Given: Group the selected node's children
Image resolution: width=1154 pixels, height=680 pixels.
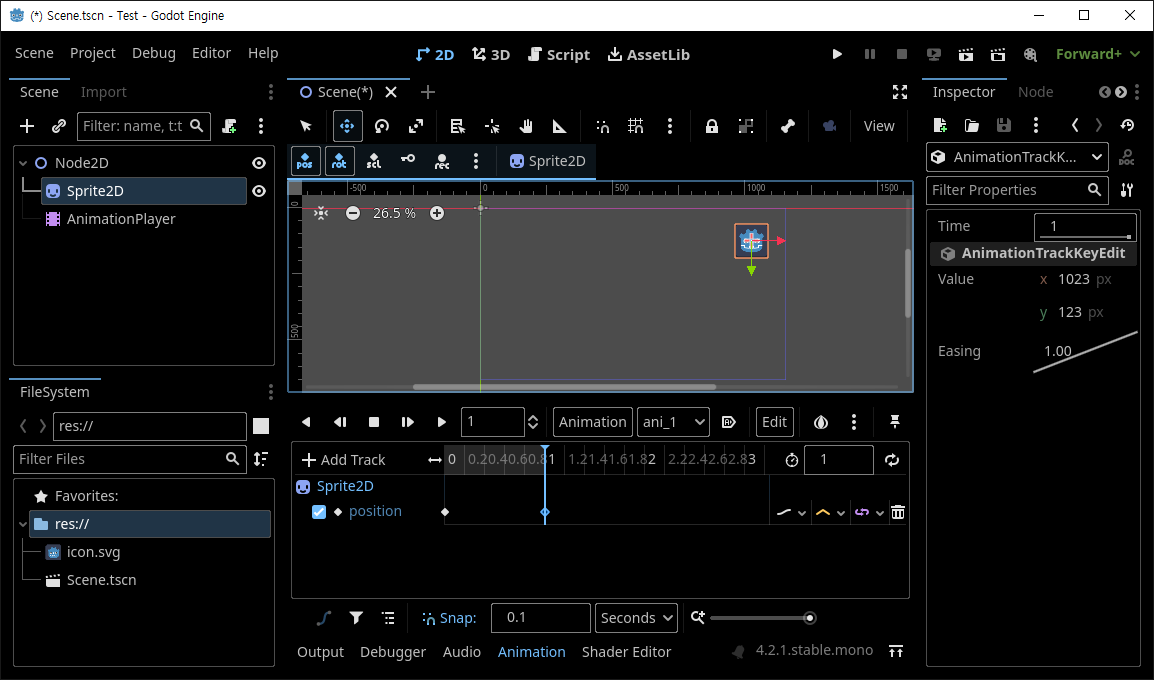Looking at the screenshot, I should pos(746,126).
